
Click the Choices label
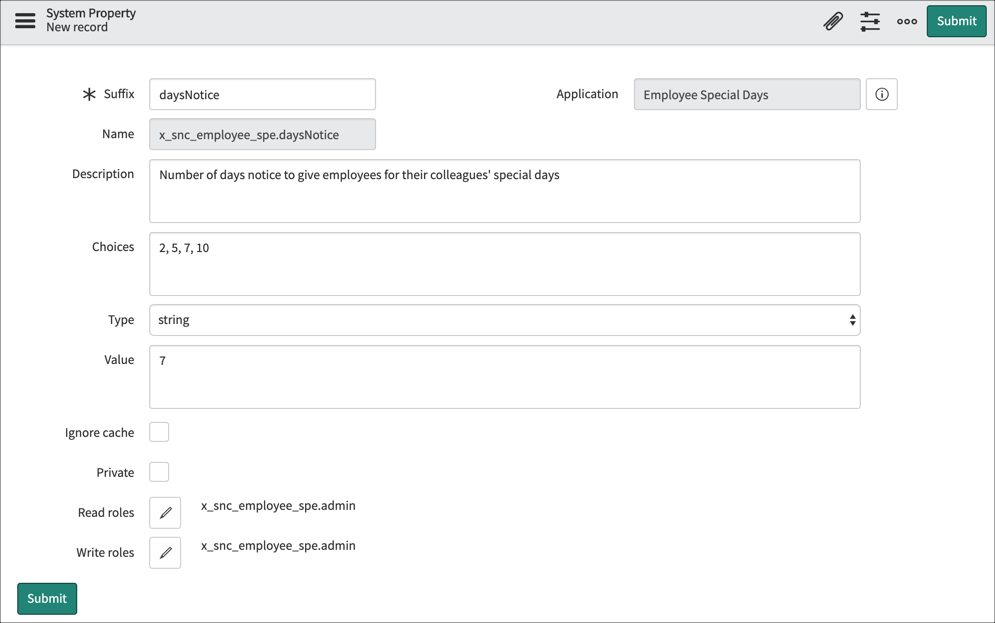pos(113,247)
